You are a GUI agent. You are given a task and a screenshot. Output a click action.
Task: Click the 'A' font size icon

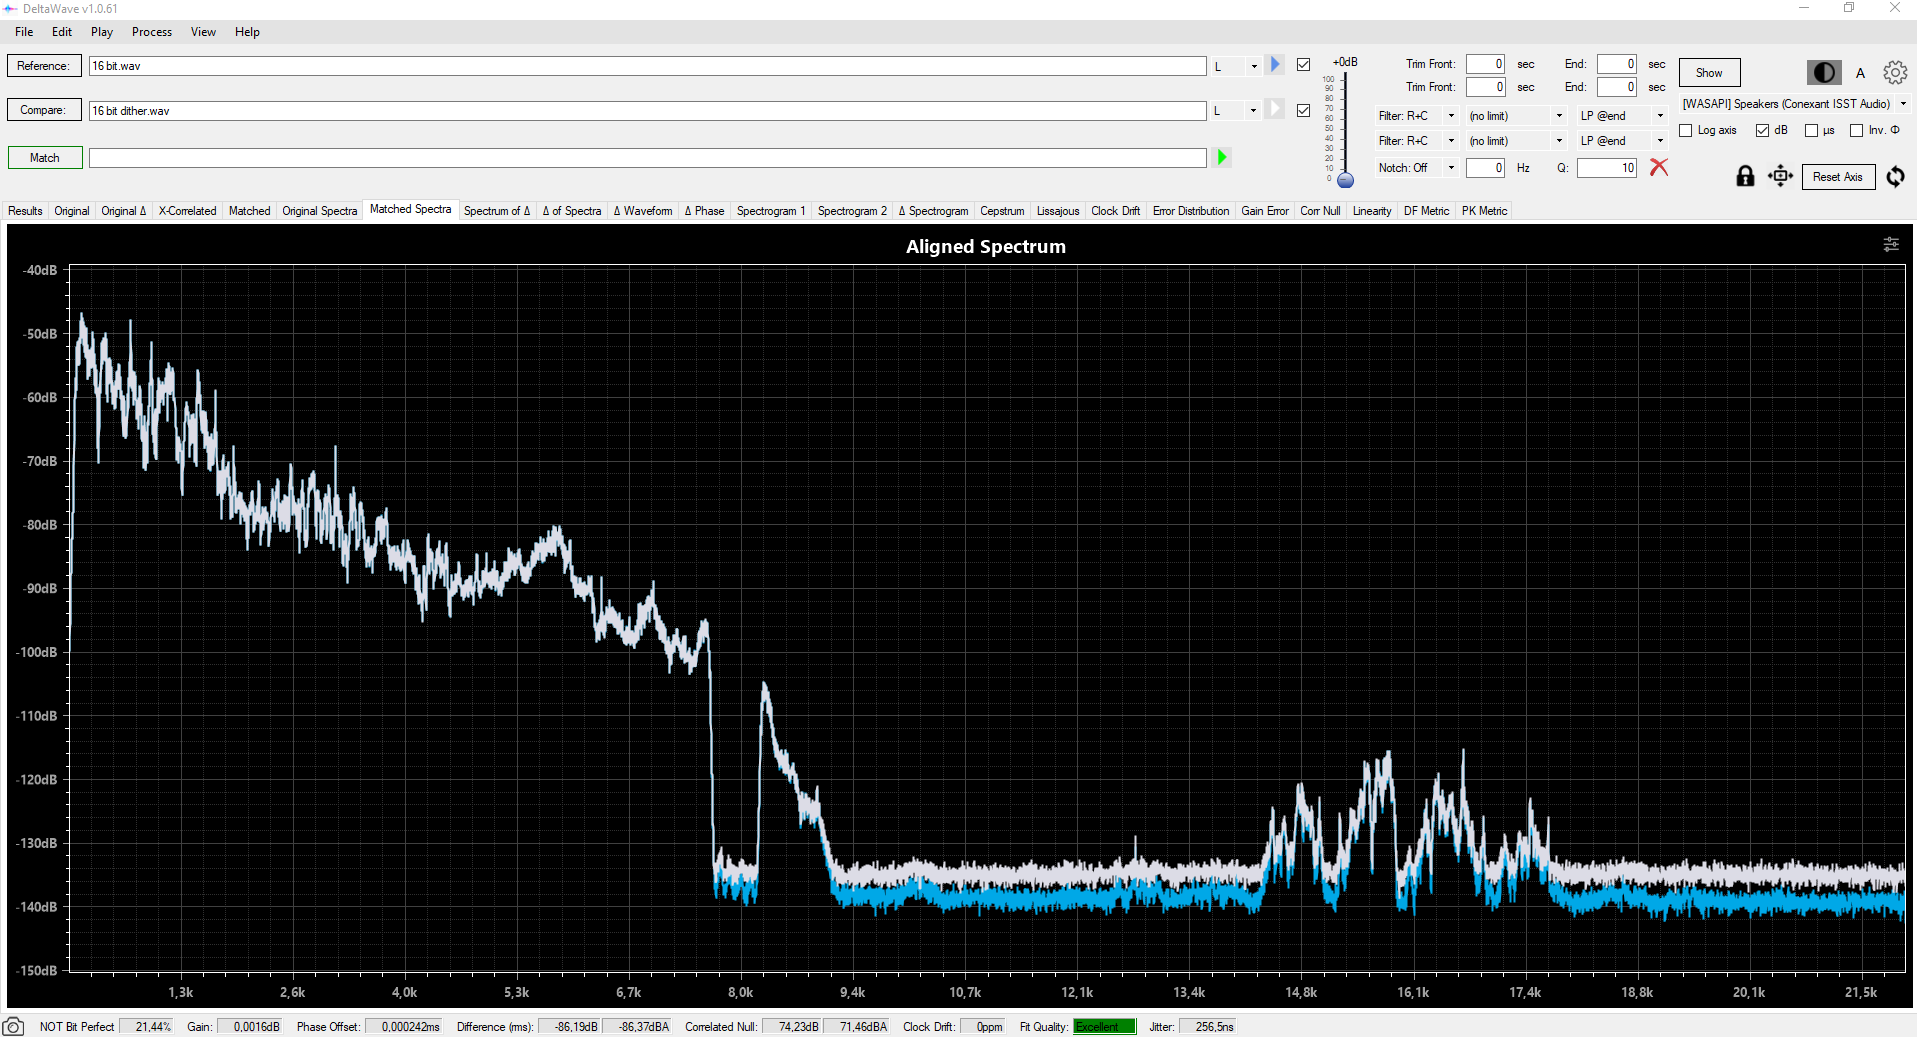1861,73
